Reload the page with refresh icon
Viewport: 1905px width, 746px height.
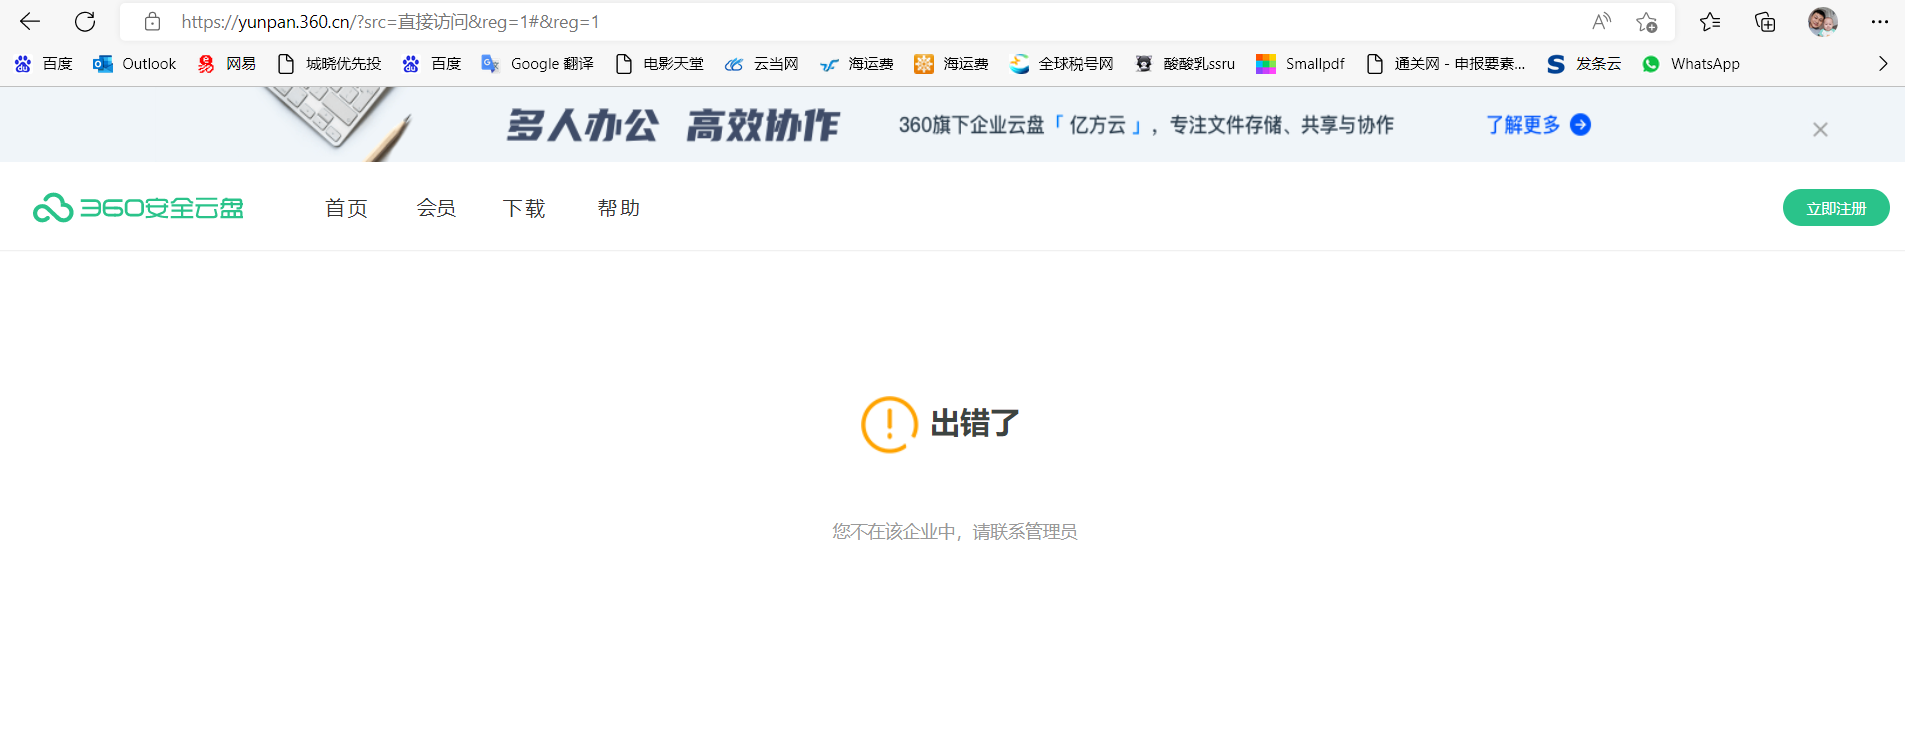click(x=85, y=21)
